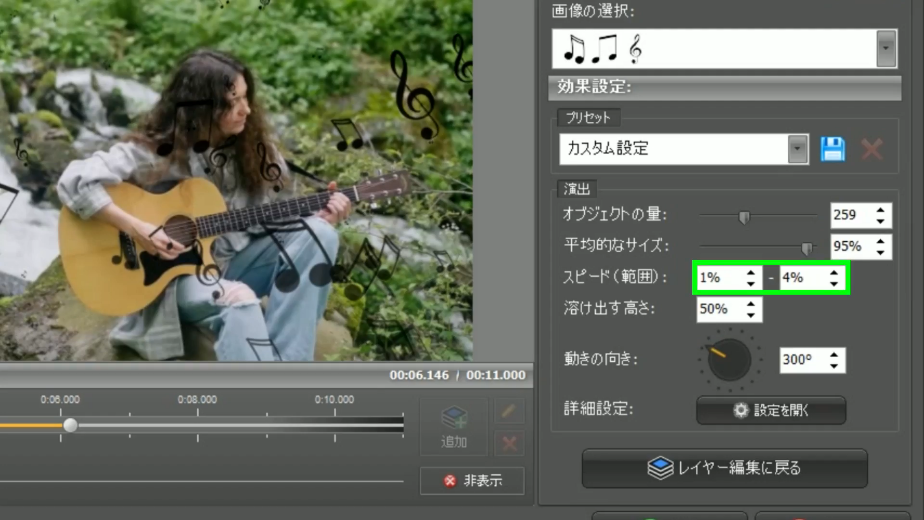Click the pencil edit icon beside 追加
This screenshot has width=924, height=520.
coord(509,411)
